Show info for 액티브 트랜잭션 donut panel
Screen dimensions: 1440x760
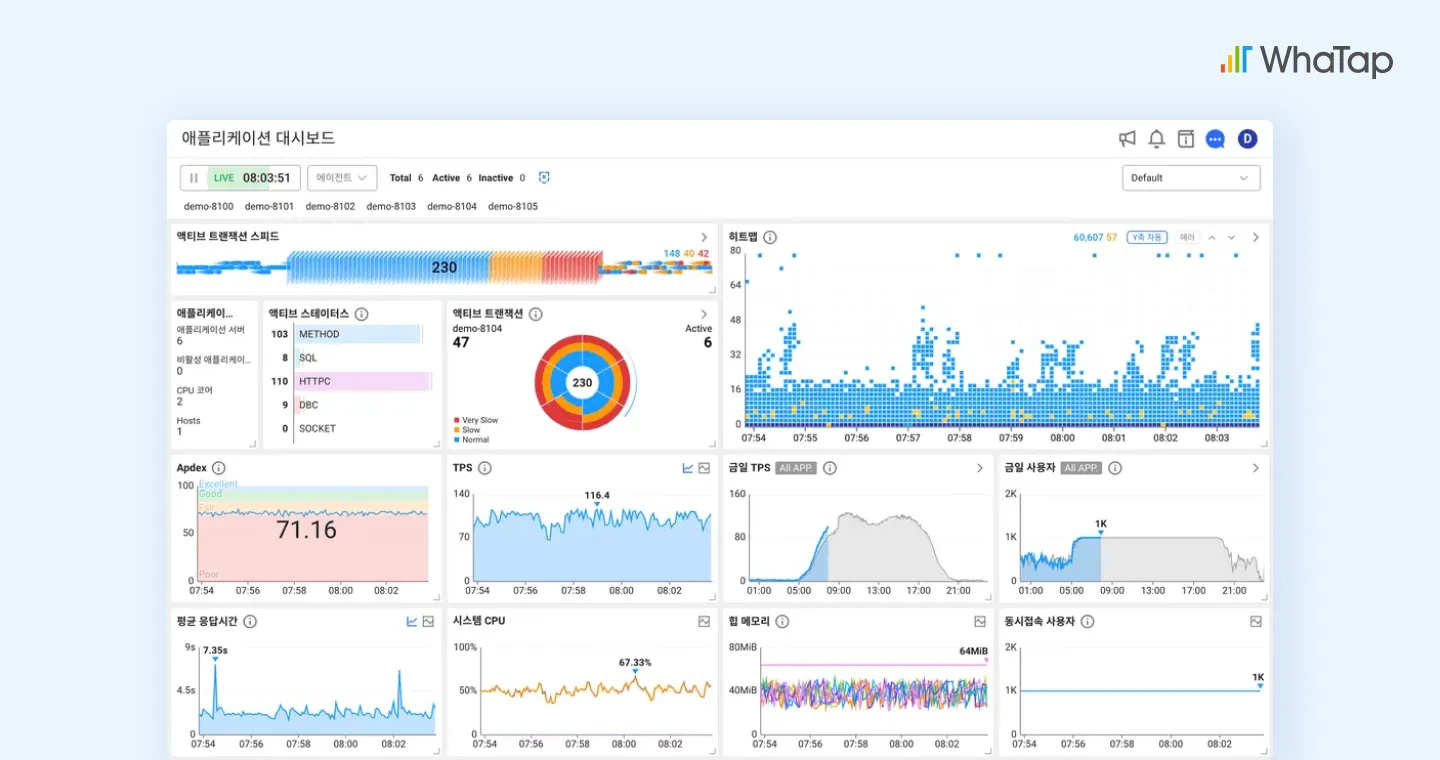pyautogui.click(x=536, y=314)
